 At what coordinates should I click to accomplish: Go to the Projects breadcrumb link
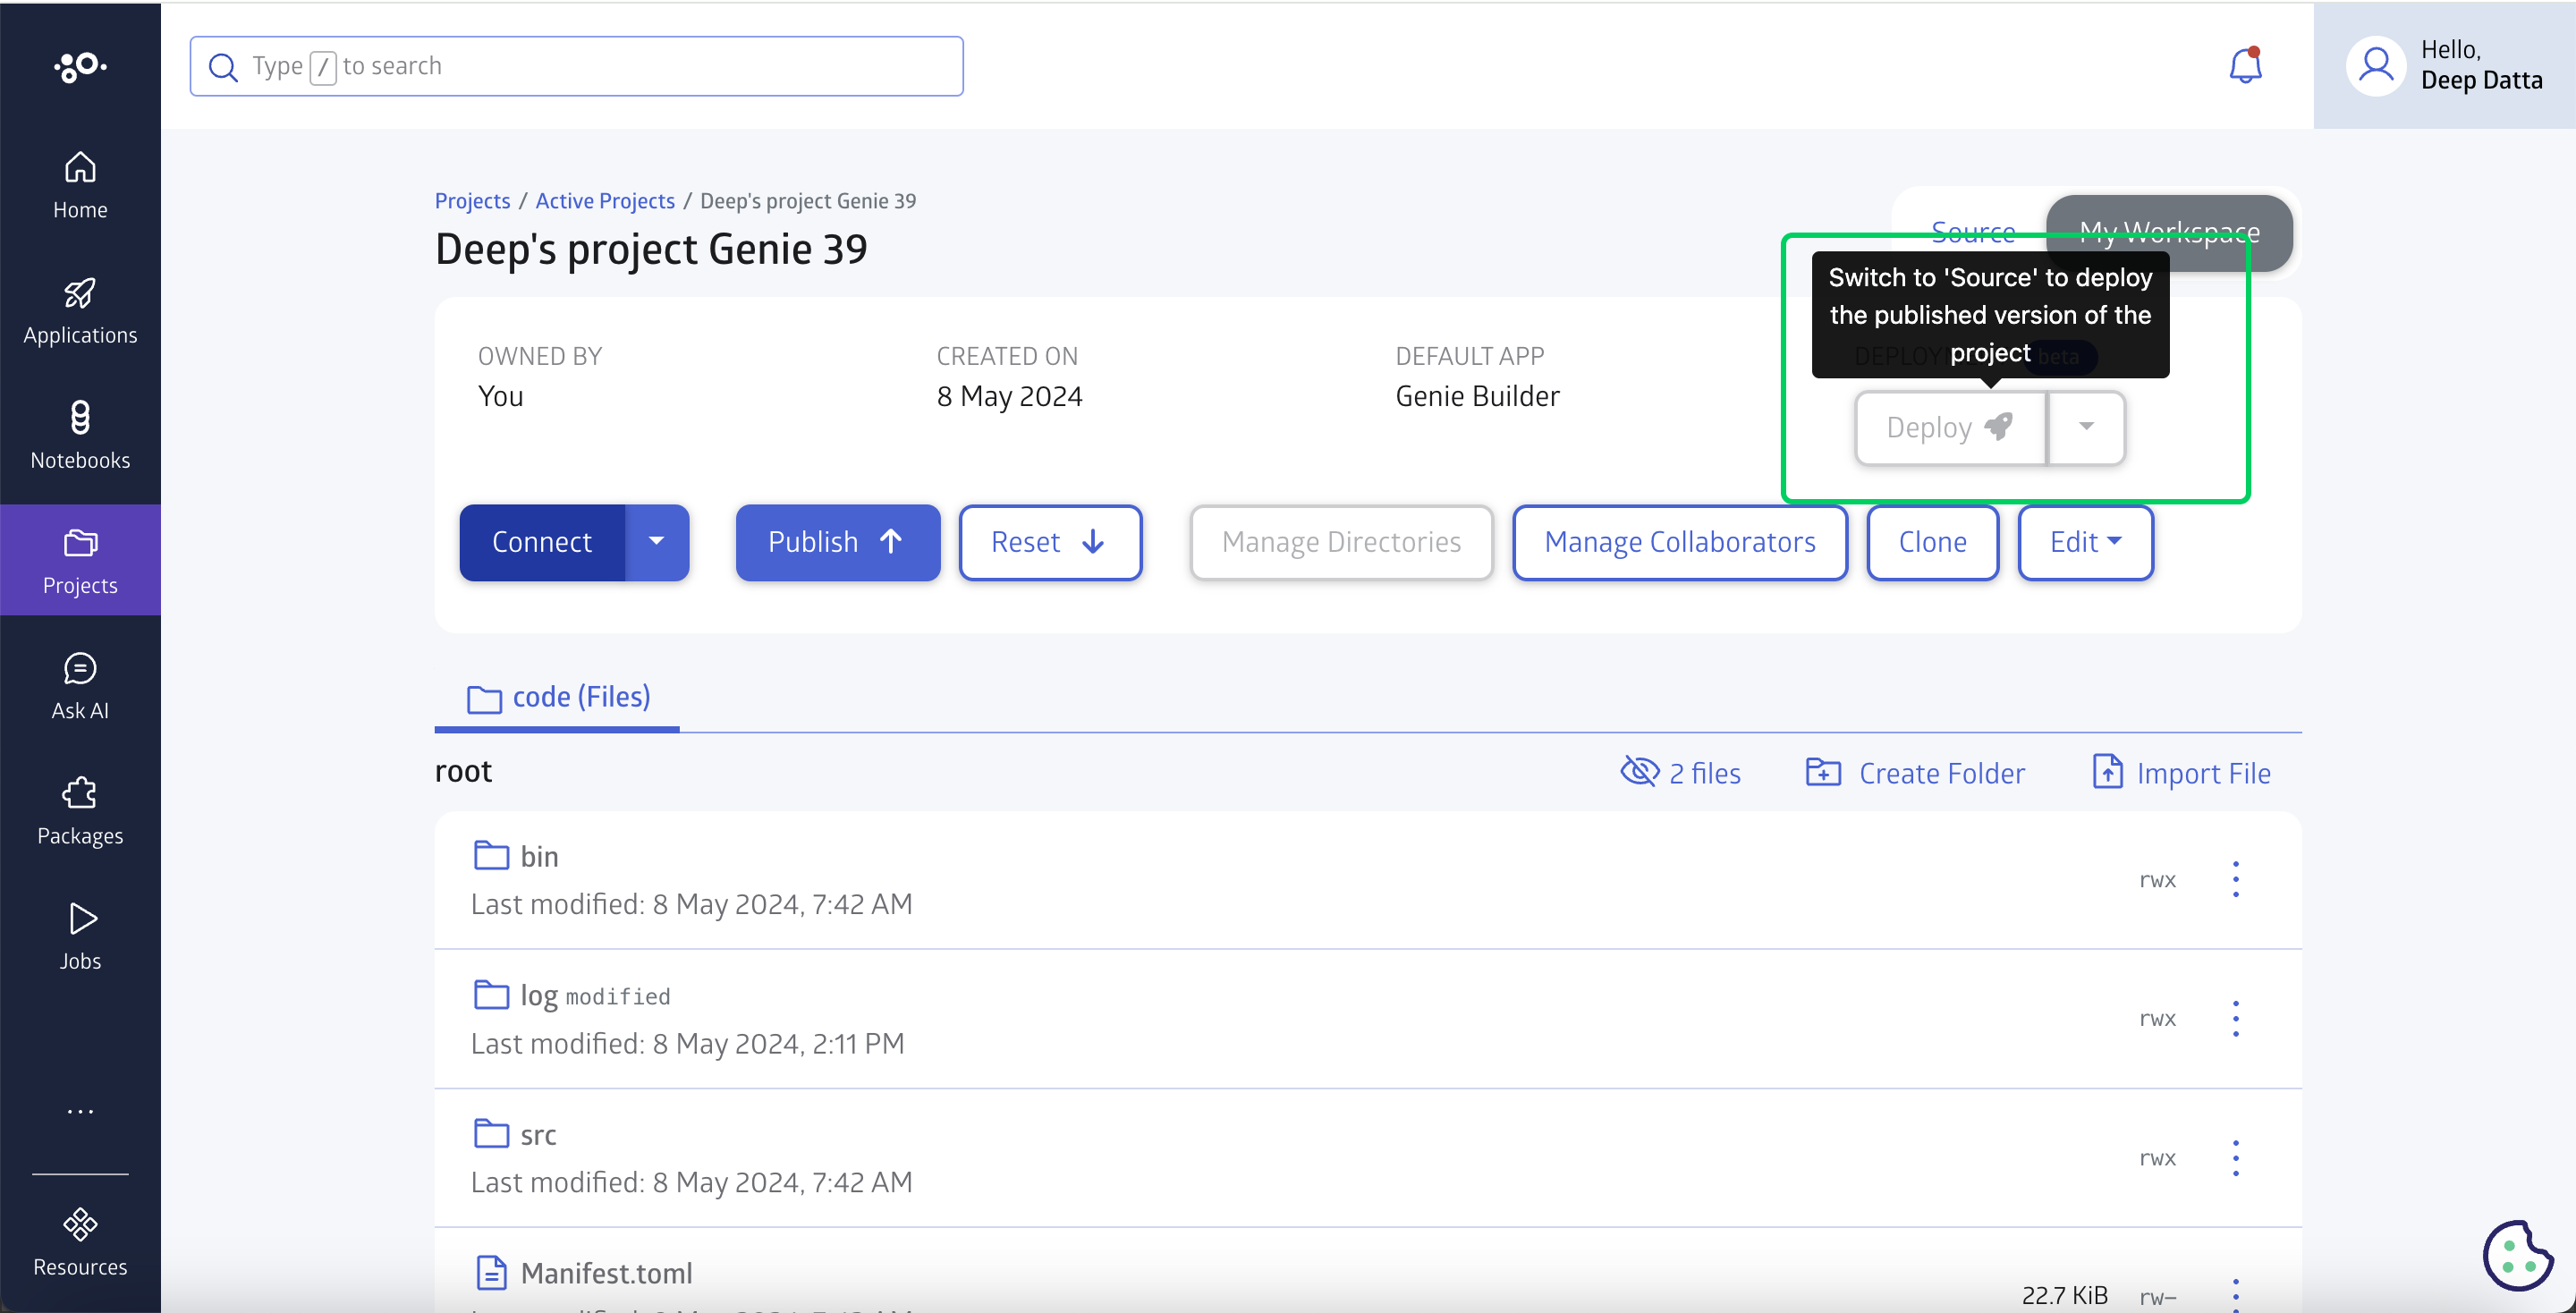coord(472,201)
